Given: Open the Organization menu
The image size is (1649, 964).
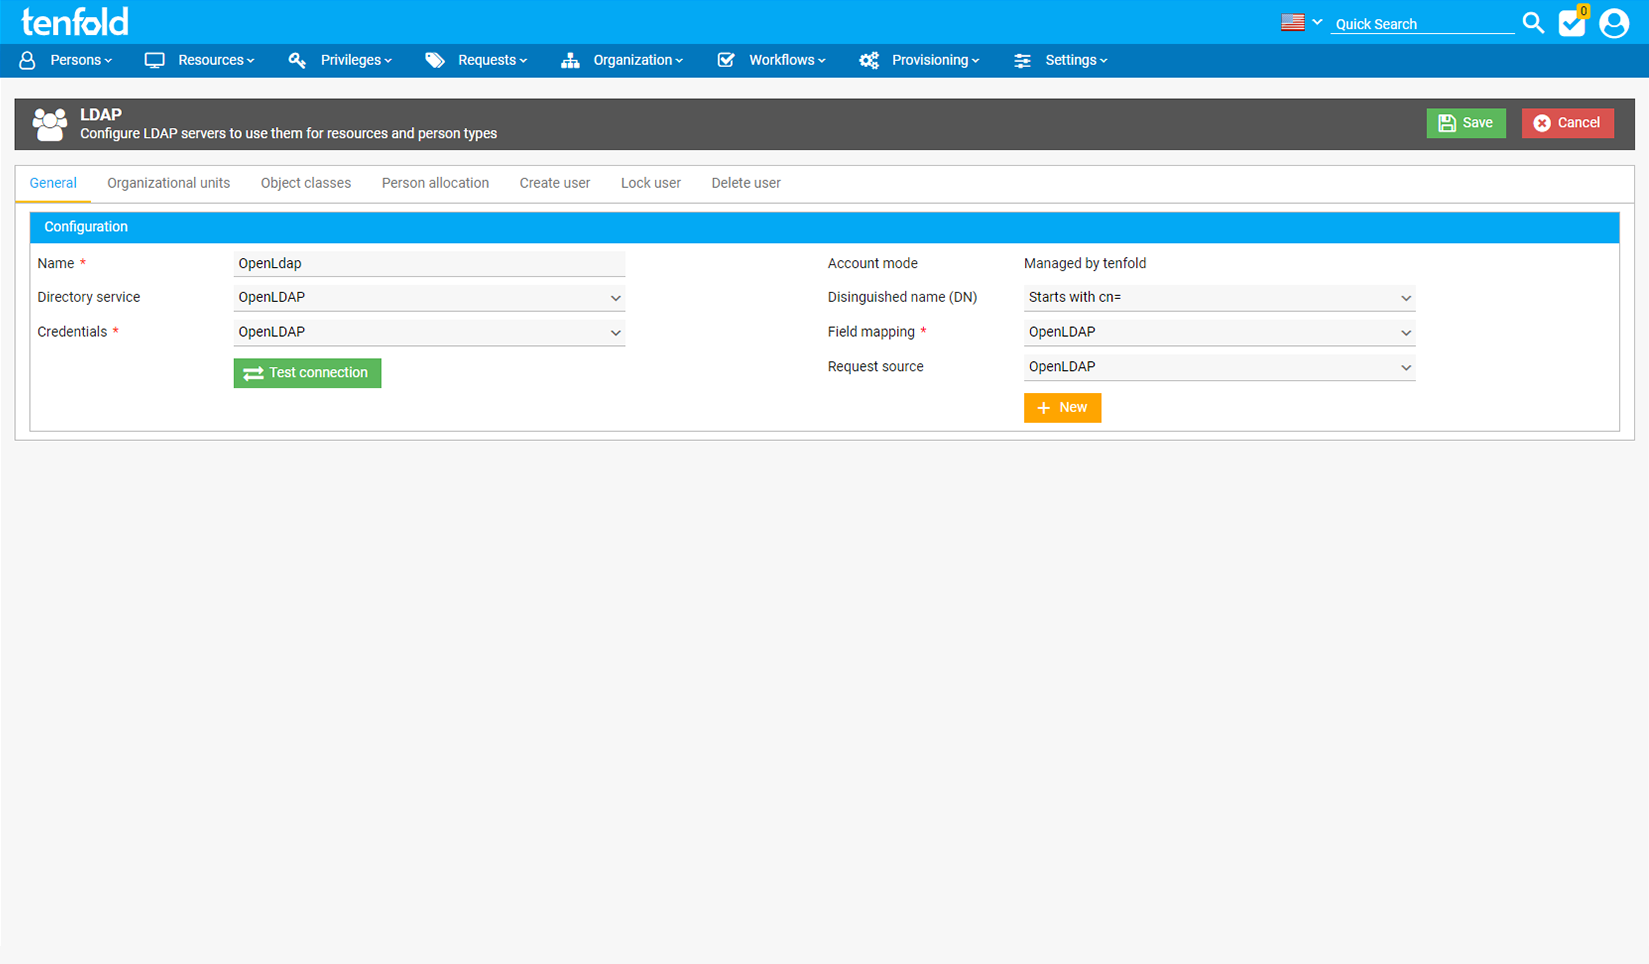Looking at the screenshot, I should (638, 60).
